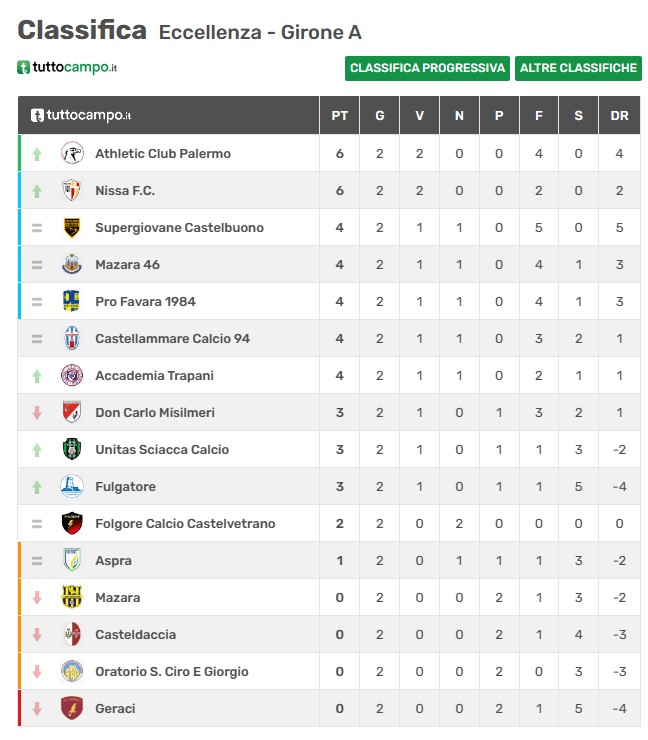Click the tuttocampo.it logo in table header

81,115
